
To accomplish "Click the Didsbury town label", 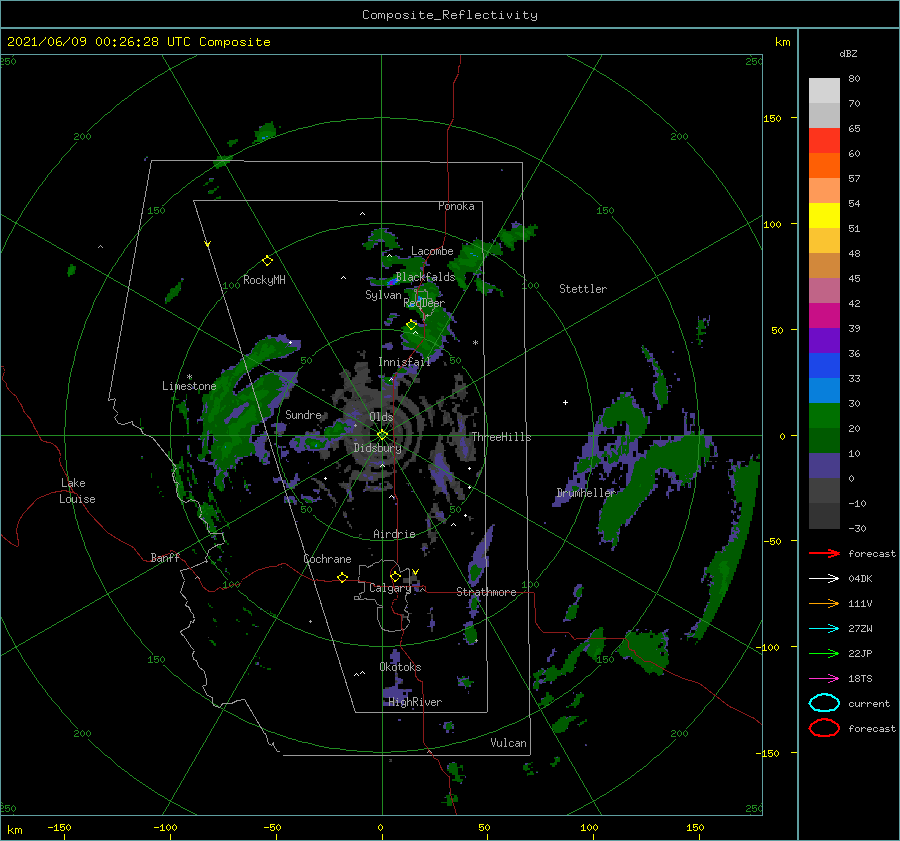I will pos(378,448).
